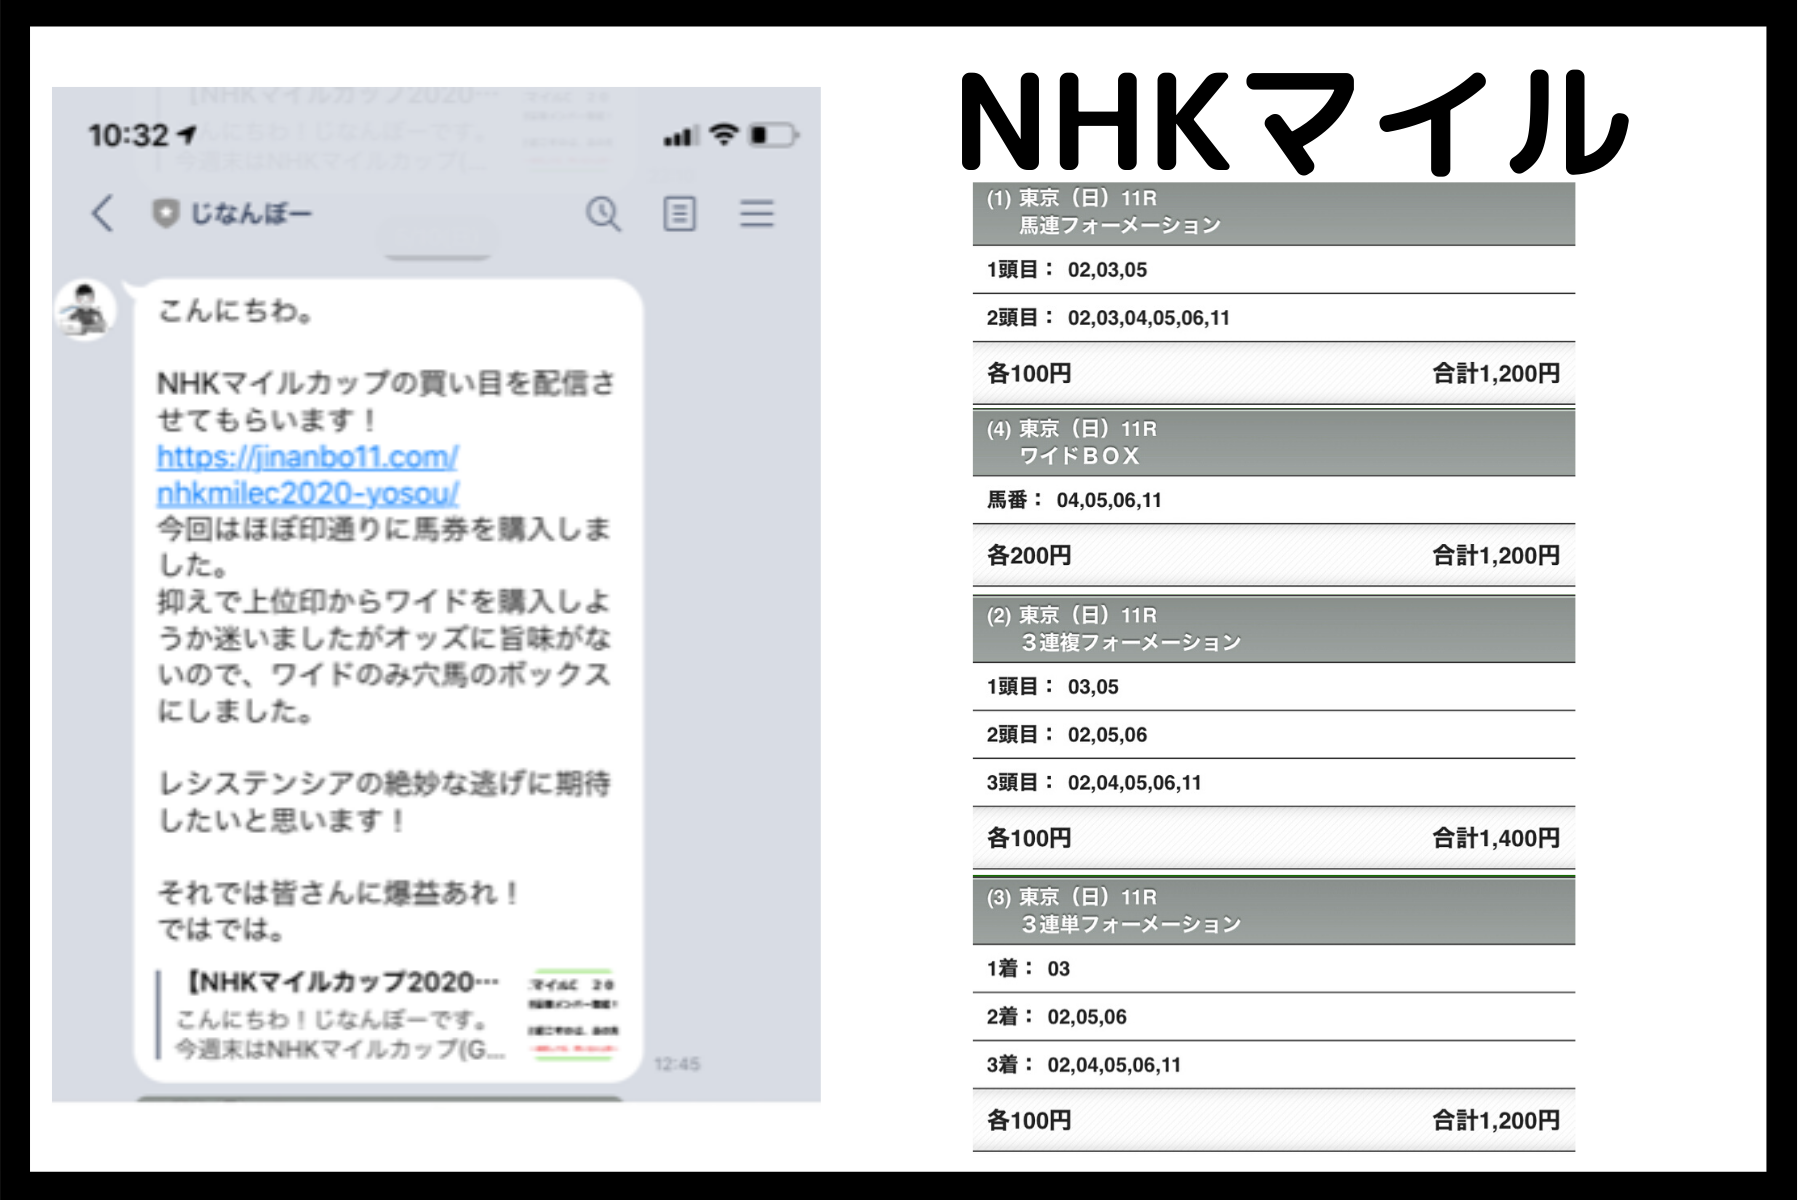Click 3着 02,04,05,06,11 row
This screenshot has height=1200, width=1800.
pos(1273,1064)
